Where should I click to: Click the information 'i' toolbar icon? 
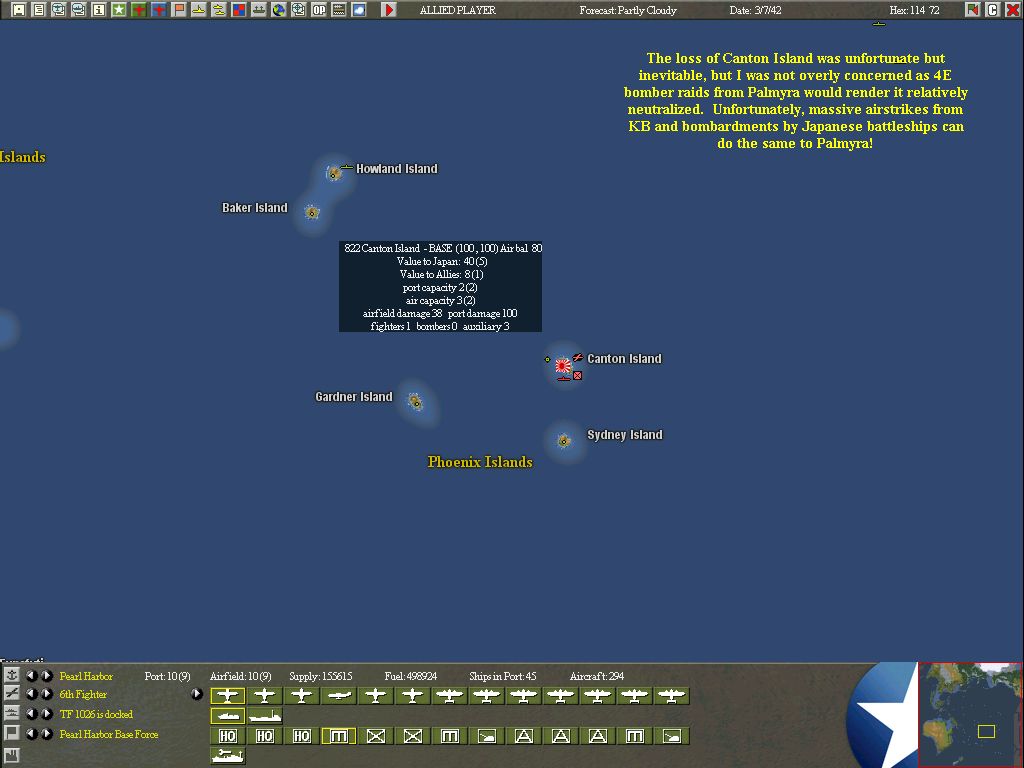point(99,10)
